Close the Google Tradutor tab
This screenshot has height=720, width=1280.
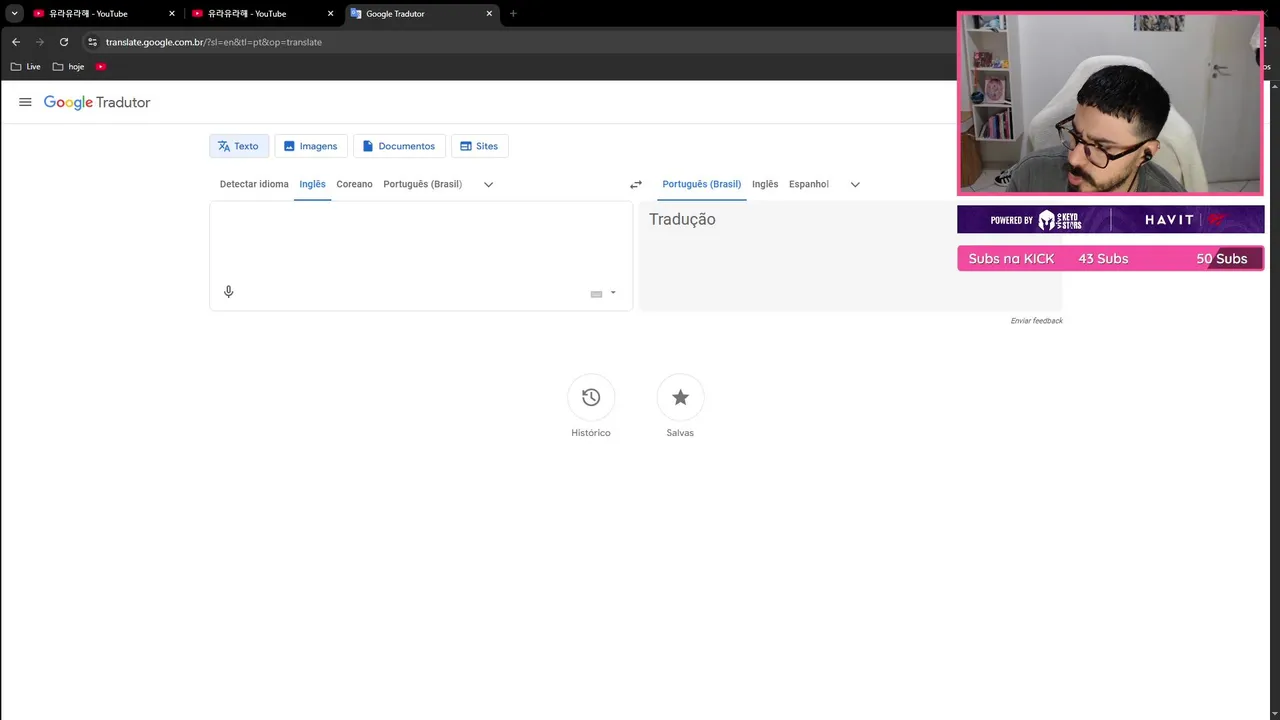(490, 14)
